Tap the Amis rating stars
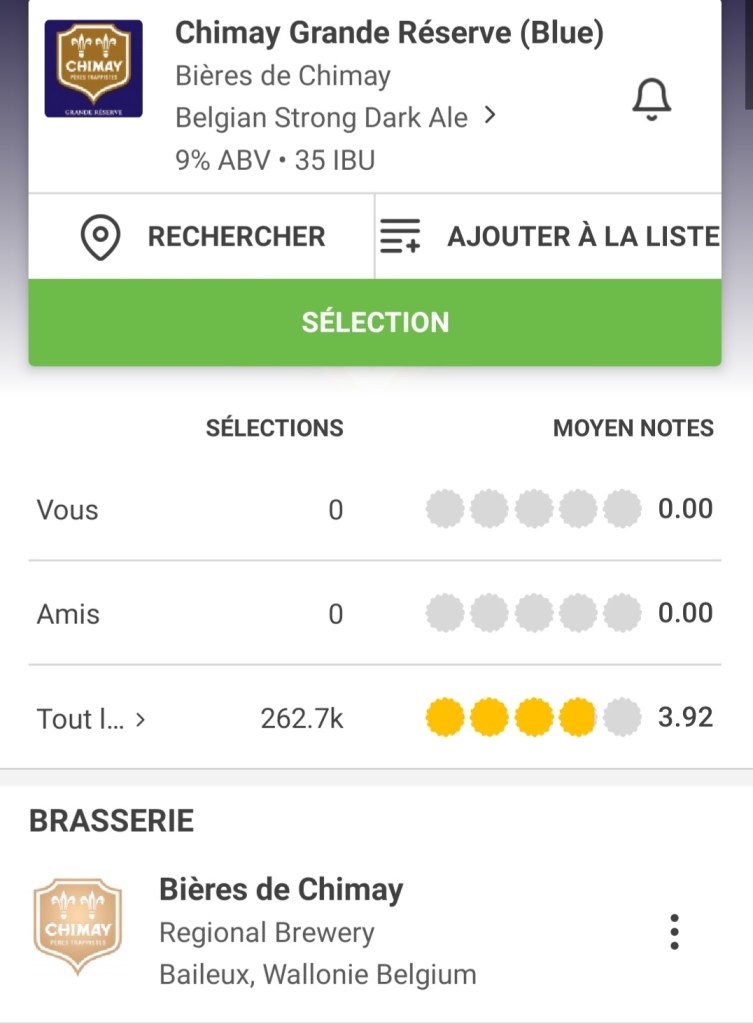Viewport: 753px width, 1024px height. pyautogui.click(x=533, y=613)
